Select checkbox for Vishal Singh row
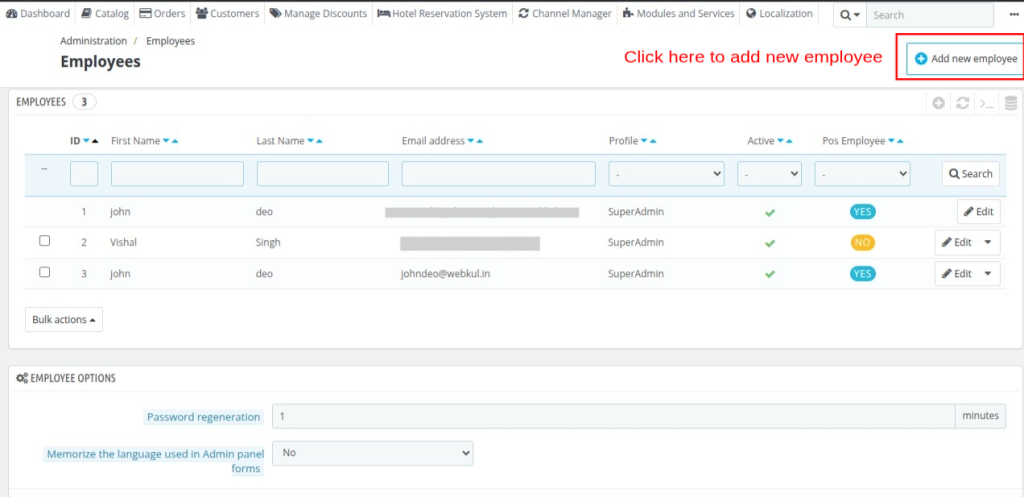The image size is (1024, 497). [44, 241]
